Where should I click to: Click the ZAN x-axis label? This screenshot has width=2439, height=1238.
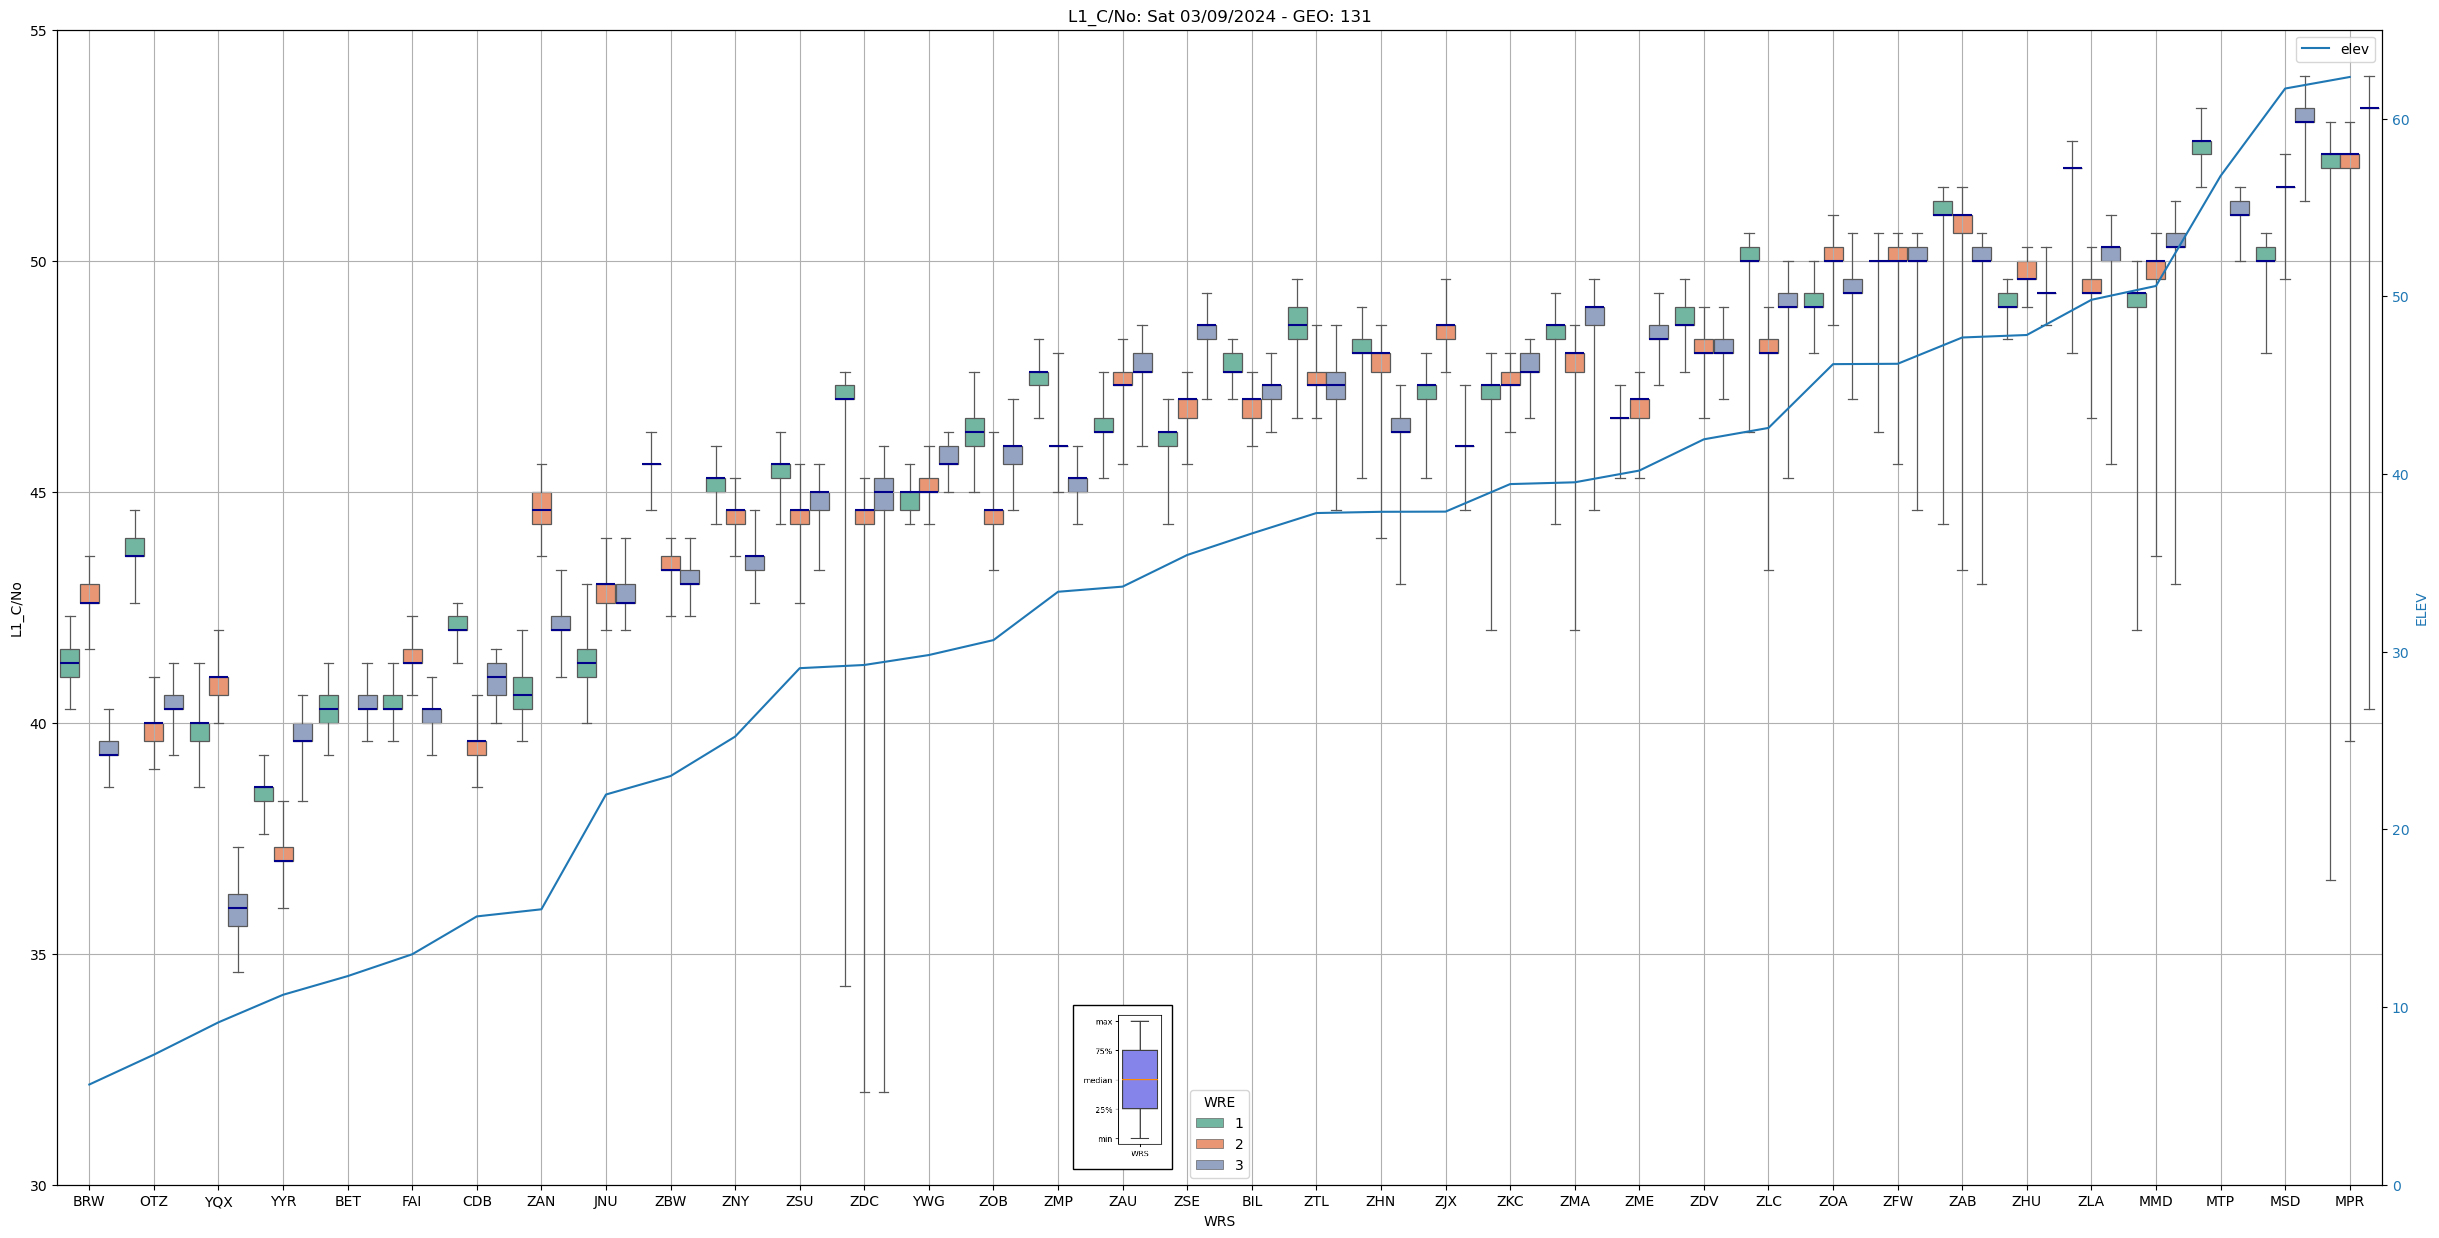(541, 1202)
